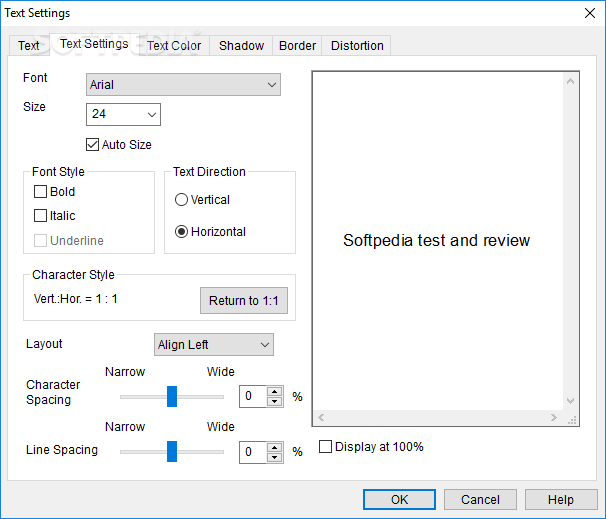Screen dimensions: 606x519
Task: Click the Line Spacing percent field
Action: coord(253,452)
